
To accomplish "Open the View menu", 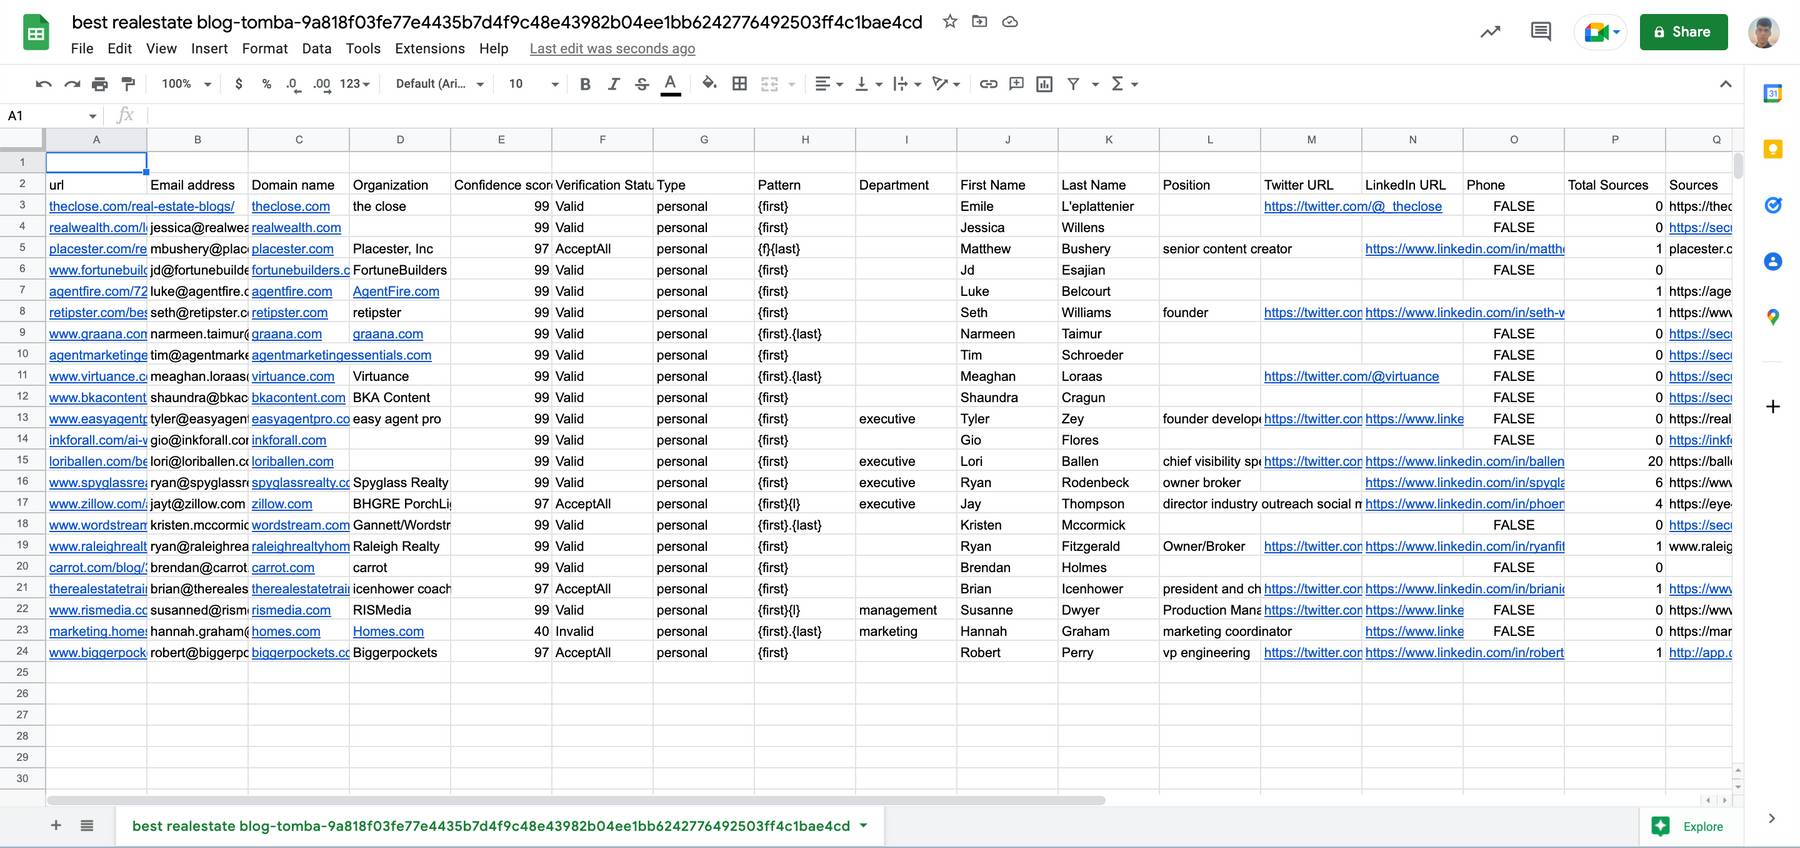I will 161,48.
